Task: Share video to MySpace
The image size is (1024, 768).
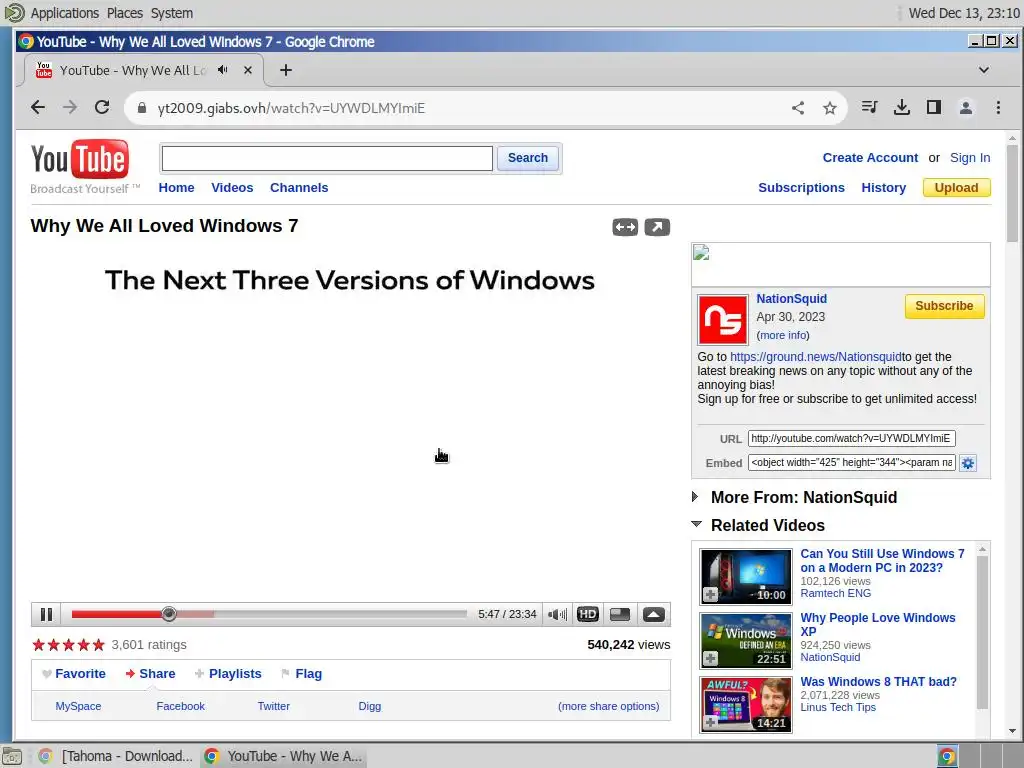Action: (78, 707)
